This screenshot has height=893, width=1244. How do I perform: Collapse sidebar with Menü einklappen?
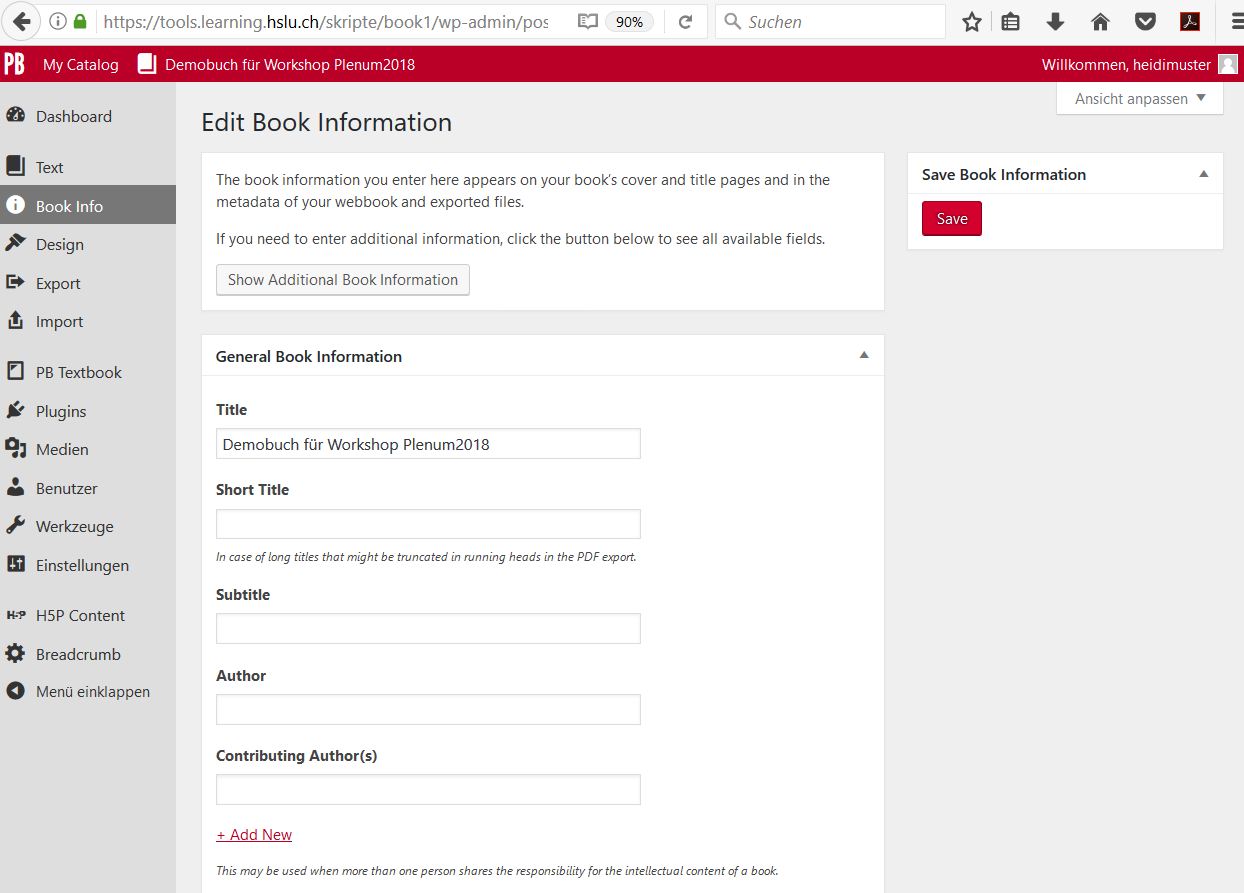92,691
